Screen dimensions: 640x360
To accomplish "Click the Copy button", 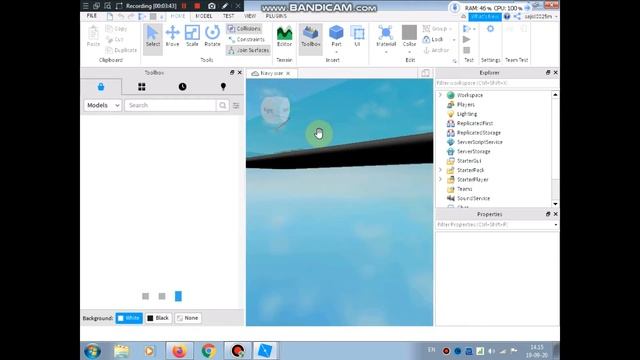I will [117, 29].
